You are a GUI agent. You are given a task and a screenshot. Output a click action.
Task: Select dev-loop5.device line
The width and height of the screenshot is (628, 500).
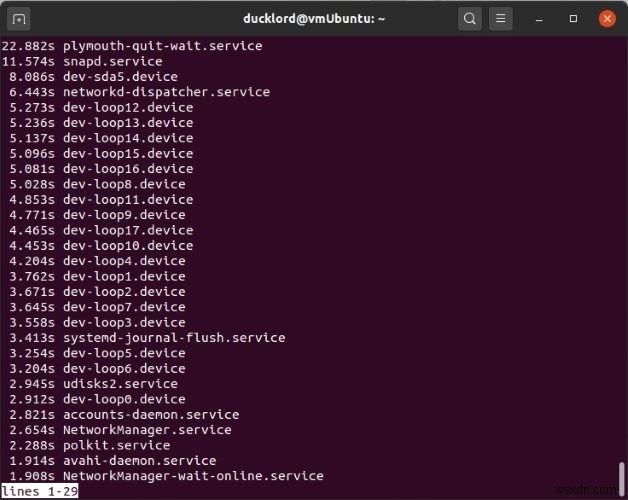point(97,353)
